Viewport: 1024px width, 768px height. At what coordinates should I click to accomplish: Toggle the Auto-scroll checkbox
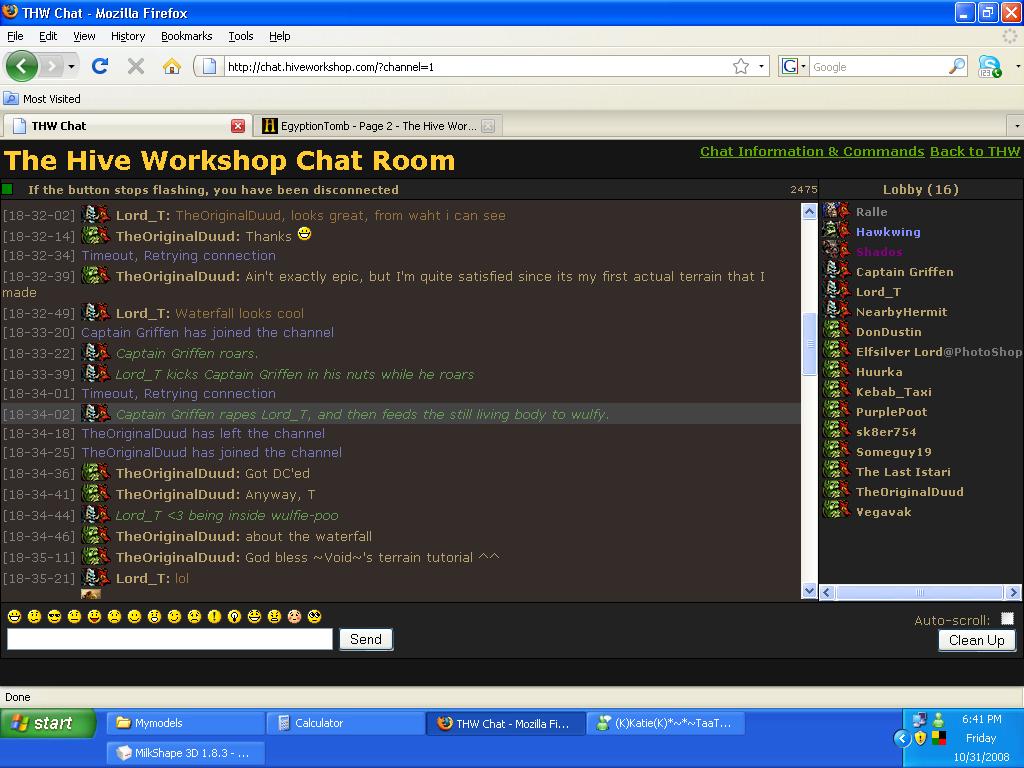click(x=1007, y=618)
